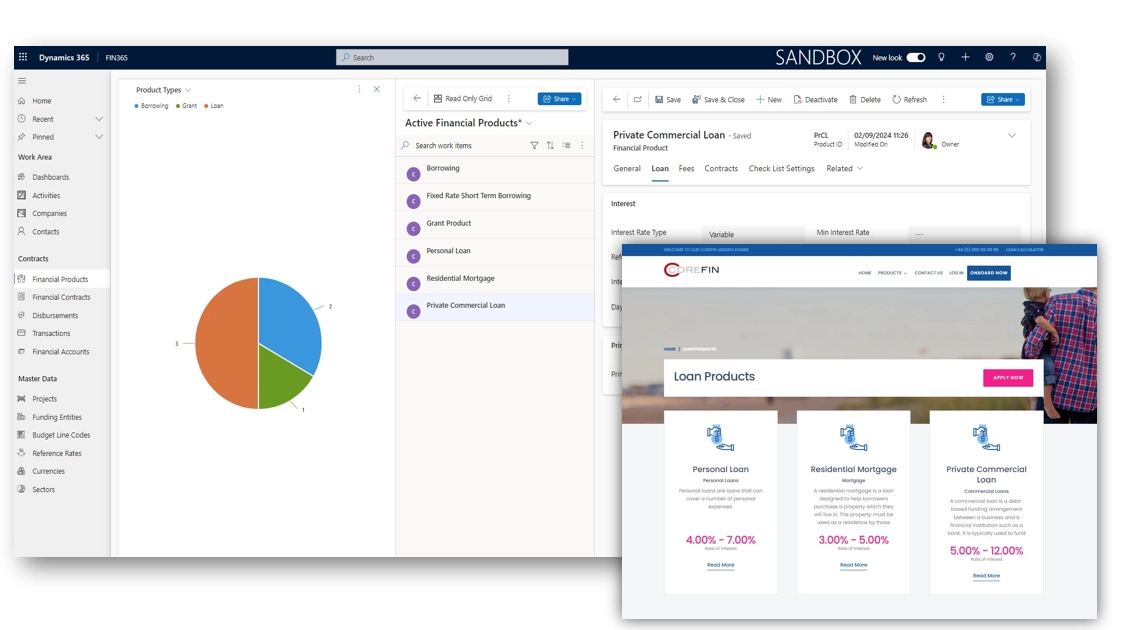The width and height of the screenshot is (1128, 630).
Task: Deactivate the Private Commercial Loan
Action: 815,99
